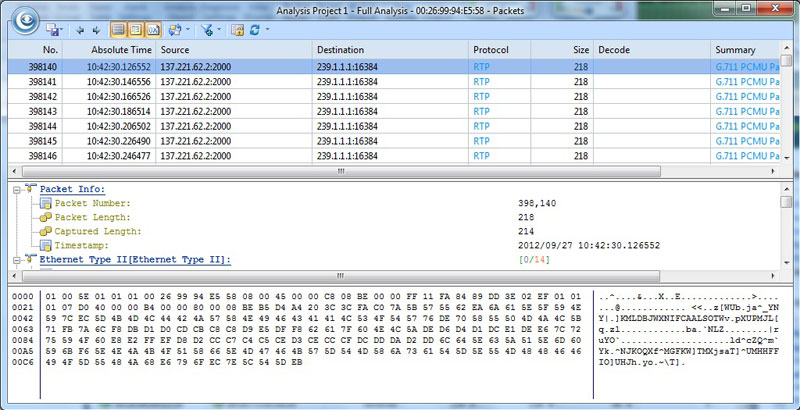The image size is (800, 410).
Task: Click the Packet Info section icon
Action: (30, 189)
